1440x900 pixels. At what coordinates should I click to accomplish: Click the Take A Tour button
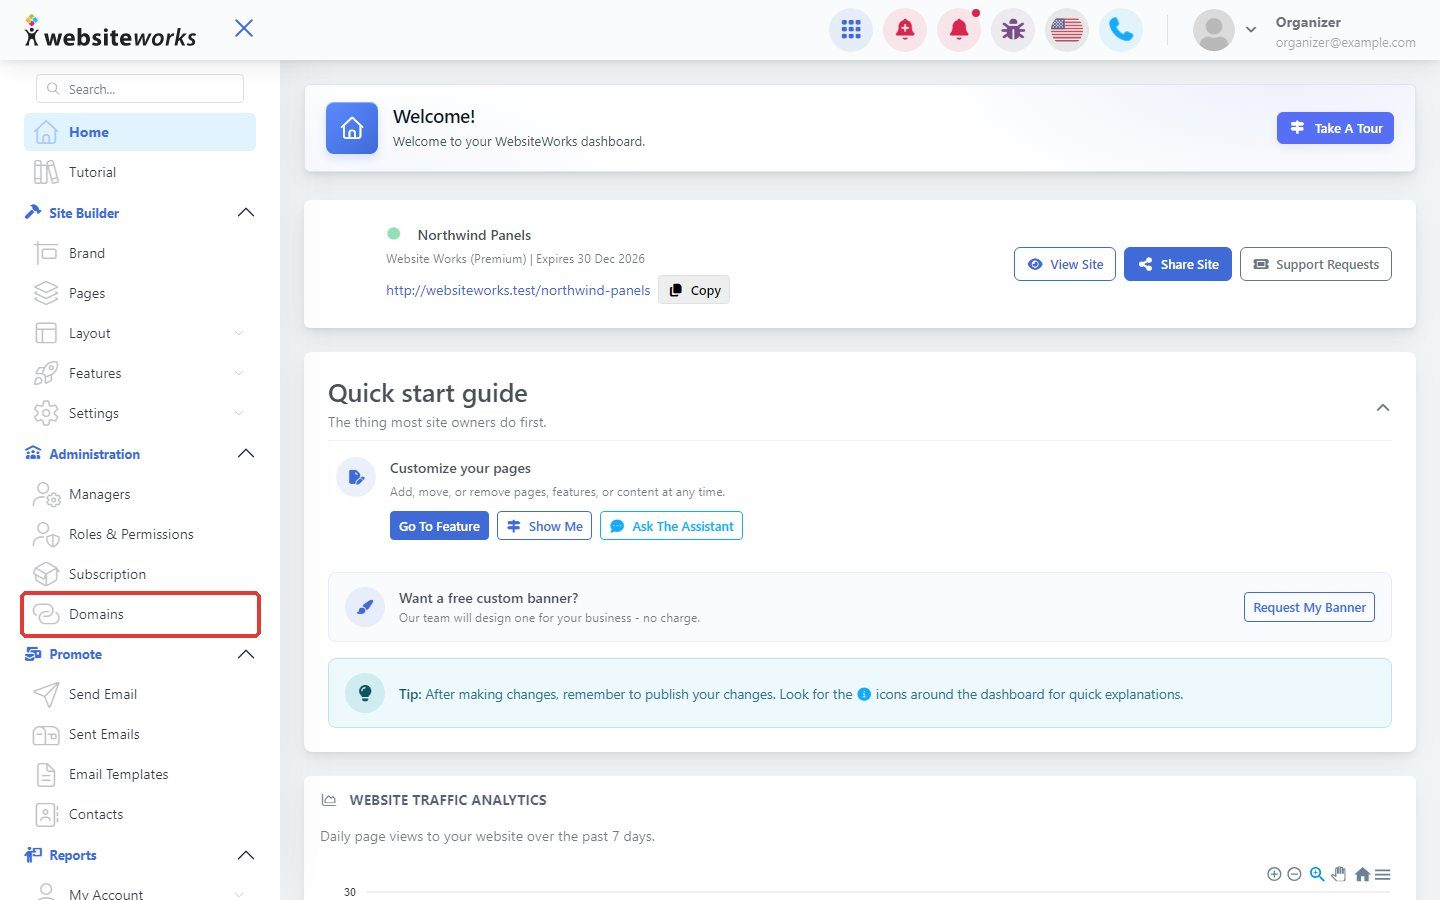click(1335, 128)
